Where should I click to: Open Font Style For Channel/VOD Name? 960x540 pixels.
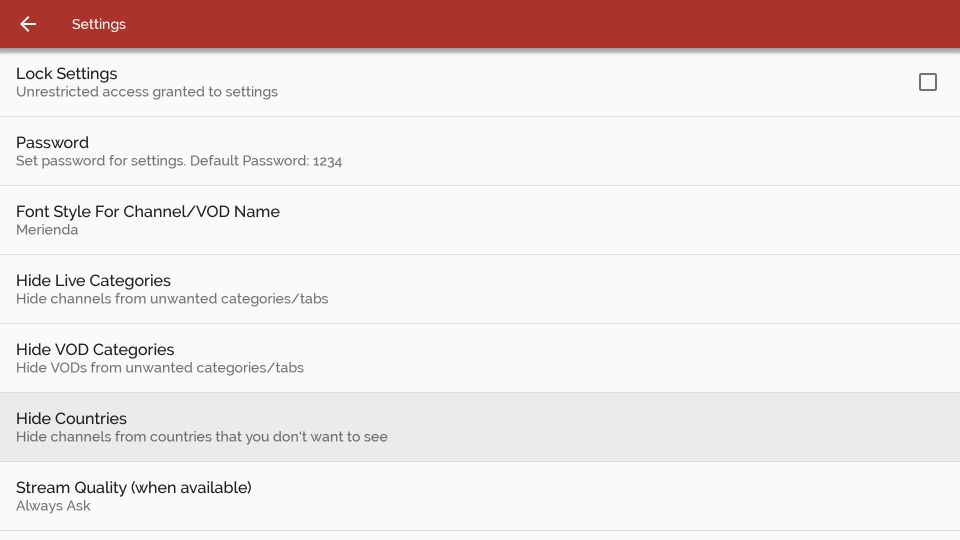pos(480,220)
